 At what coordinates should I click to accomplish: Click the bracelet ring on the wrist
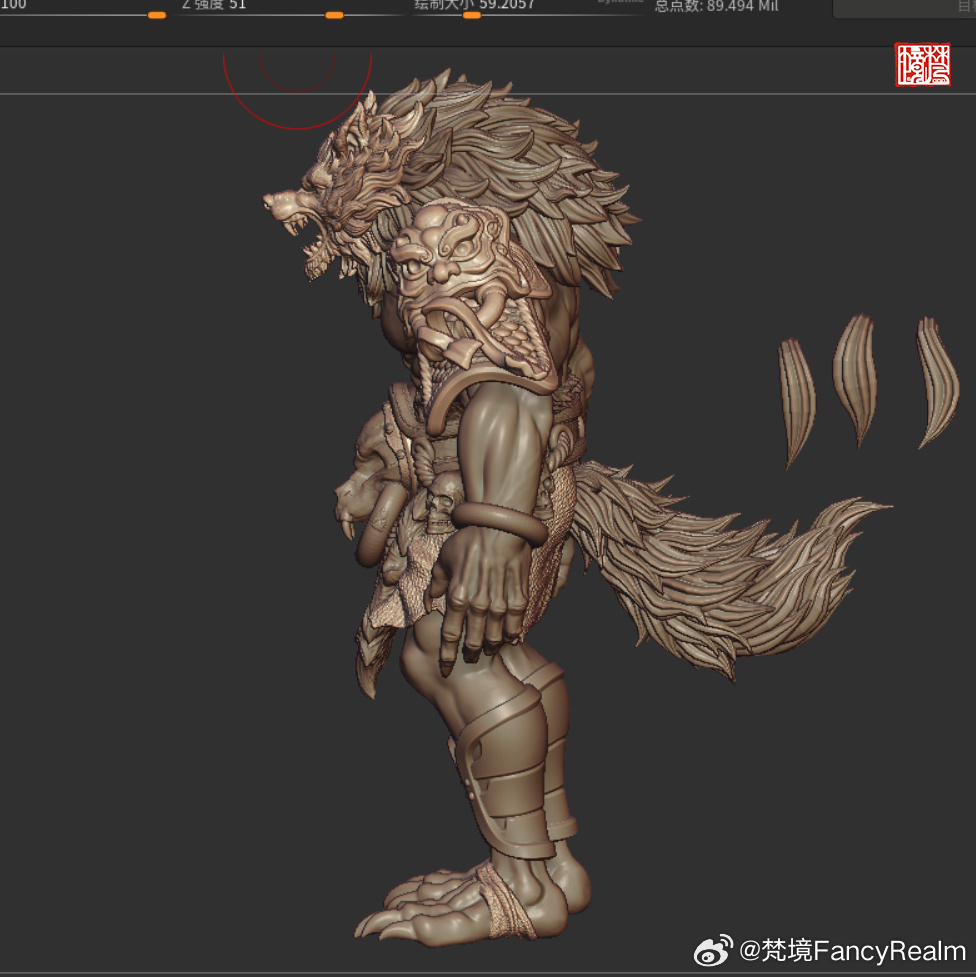(x=499, y=520)
